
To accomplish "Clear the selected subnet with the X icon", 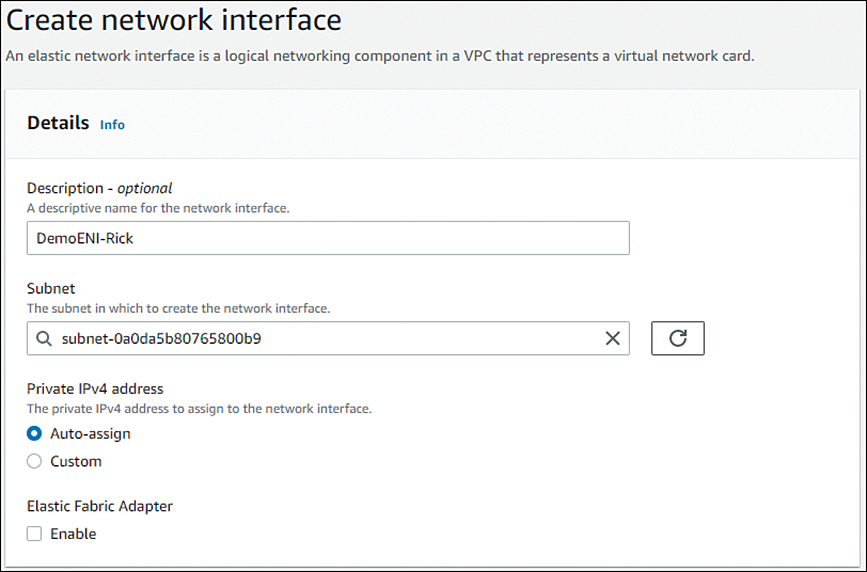I will 612,338.
